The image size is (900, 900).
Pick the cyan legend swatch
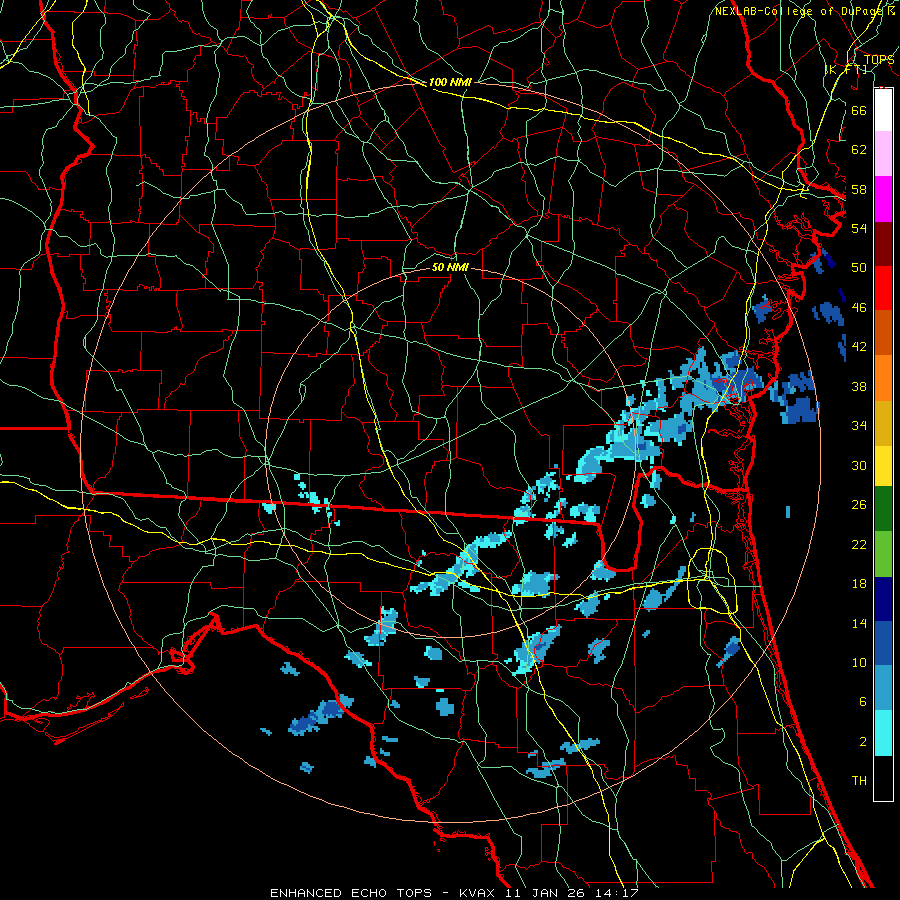[x=883, y=733]
